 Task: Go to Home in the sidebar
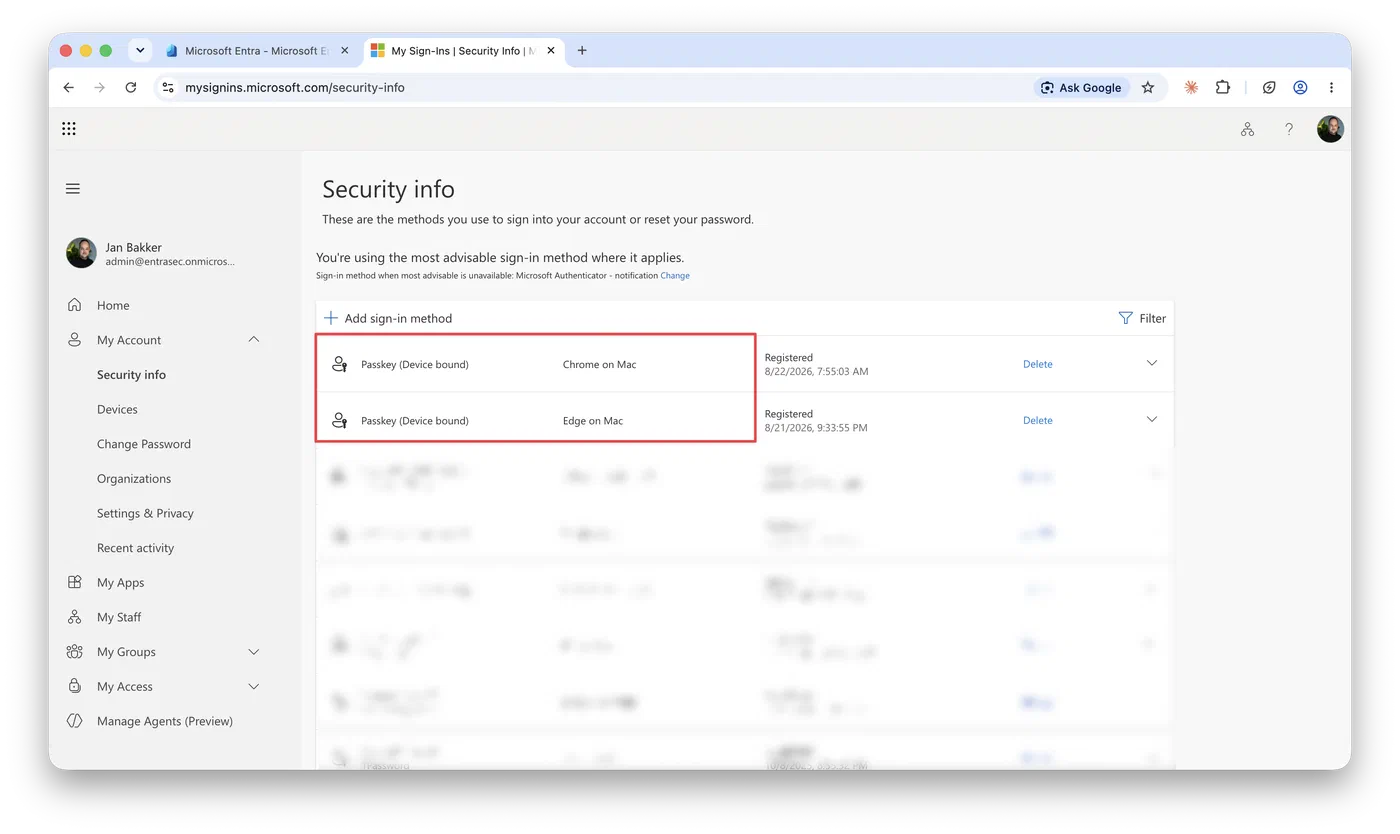113,305
